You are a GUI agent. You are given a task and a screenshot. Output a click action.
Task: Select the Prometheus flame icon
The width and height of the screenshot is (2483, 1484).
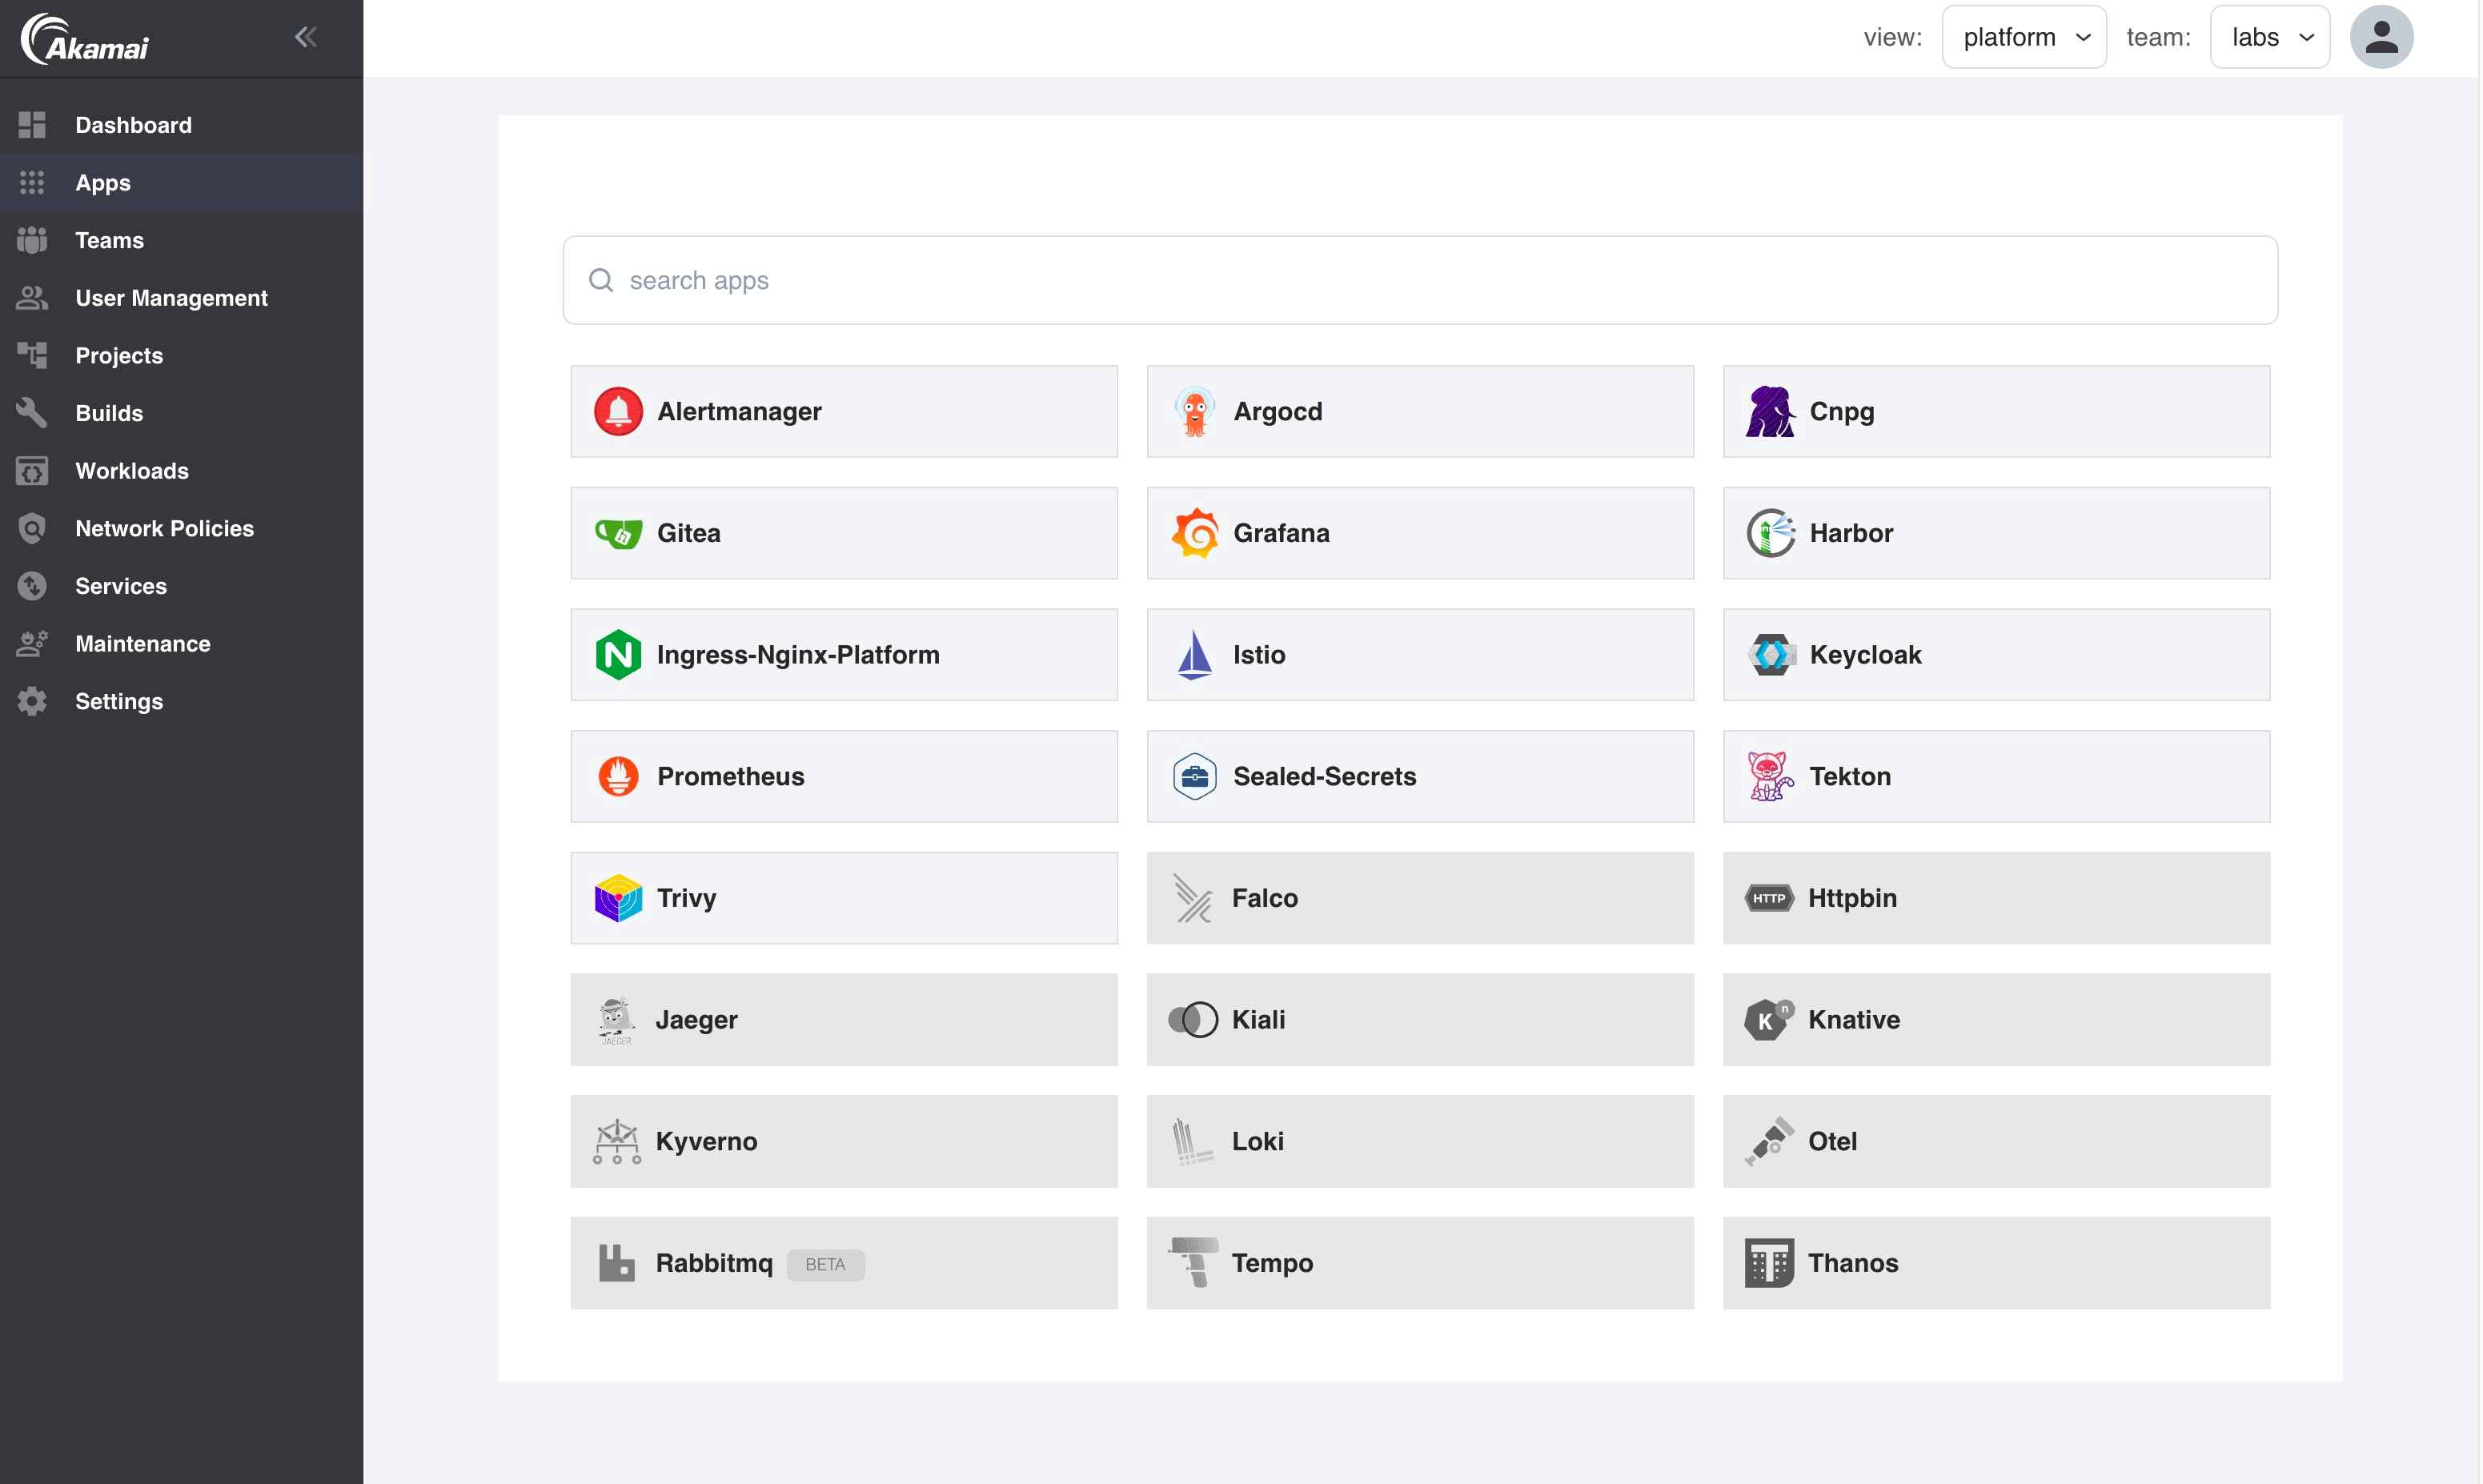619,775
